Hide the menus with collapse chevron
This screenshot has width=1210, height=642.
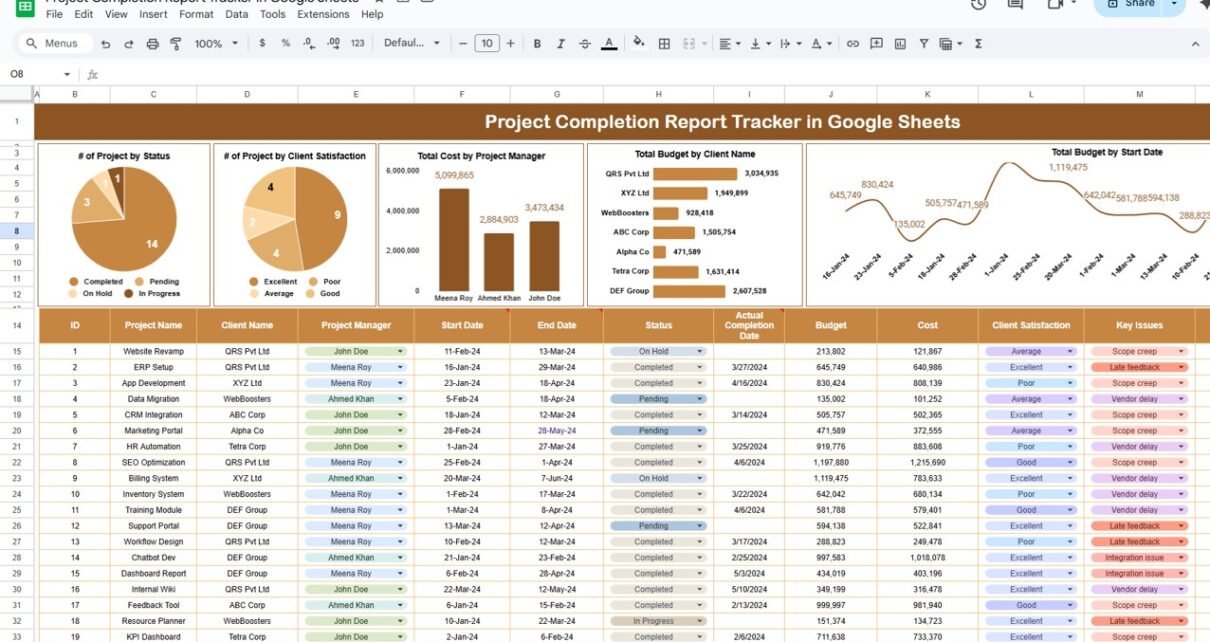pos(1195,44)
